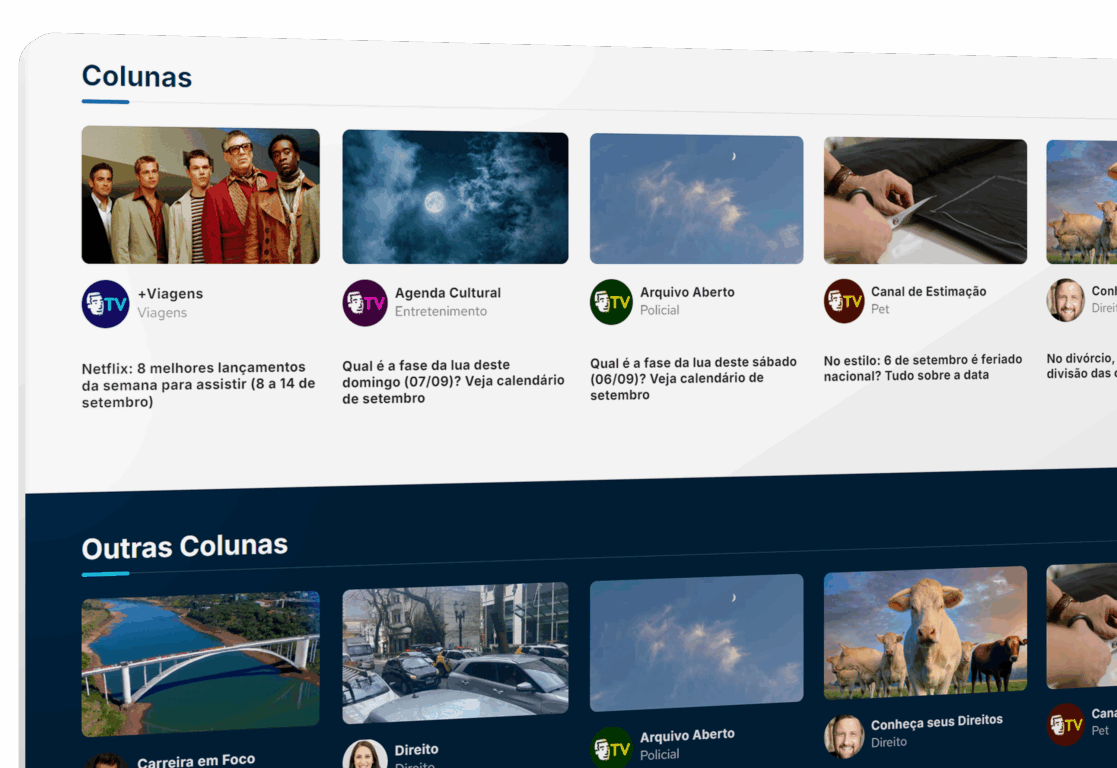Open the Carreira em Foco column label
Screen dimensions: 1117x768
tap(196, 760)
